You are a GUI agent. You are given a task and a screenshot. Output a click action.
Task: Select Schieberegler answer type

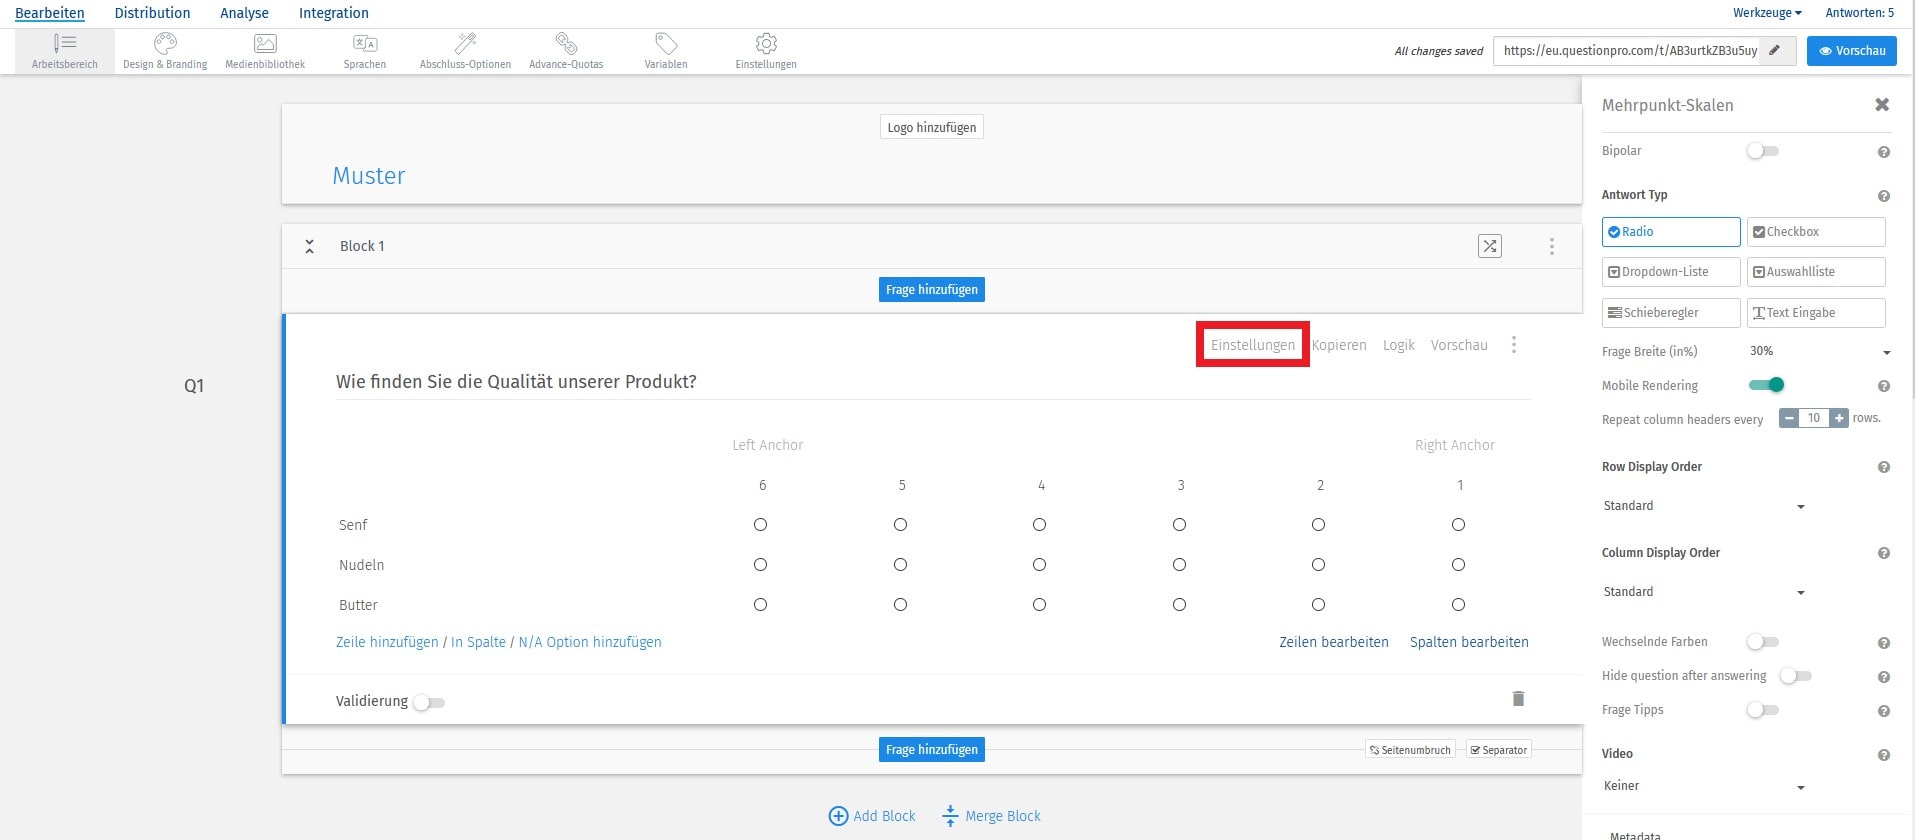point(1671,313)
